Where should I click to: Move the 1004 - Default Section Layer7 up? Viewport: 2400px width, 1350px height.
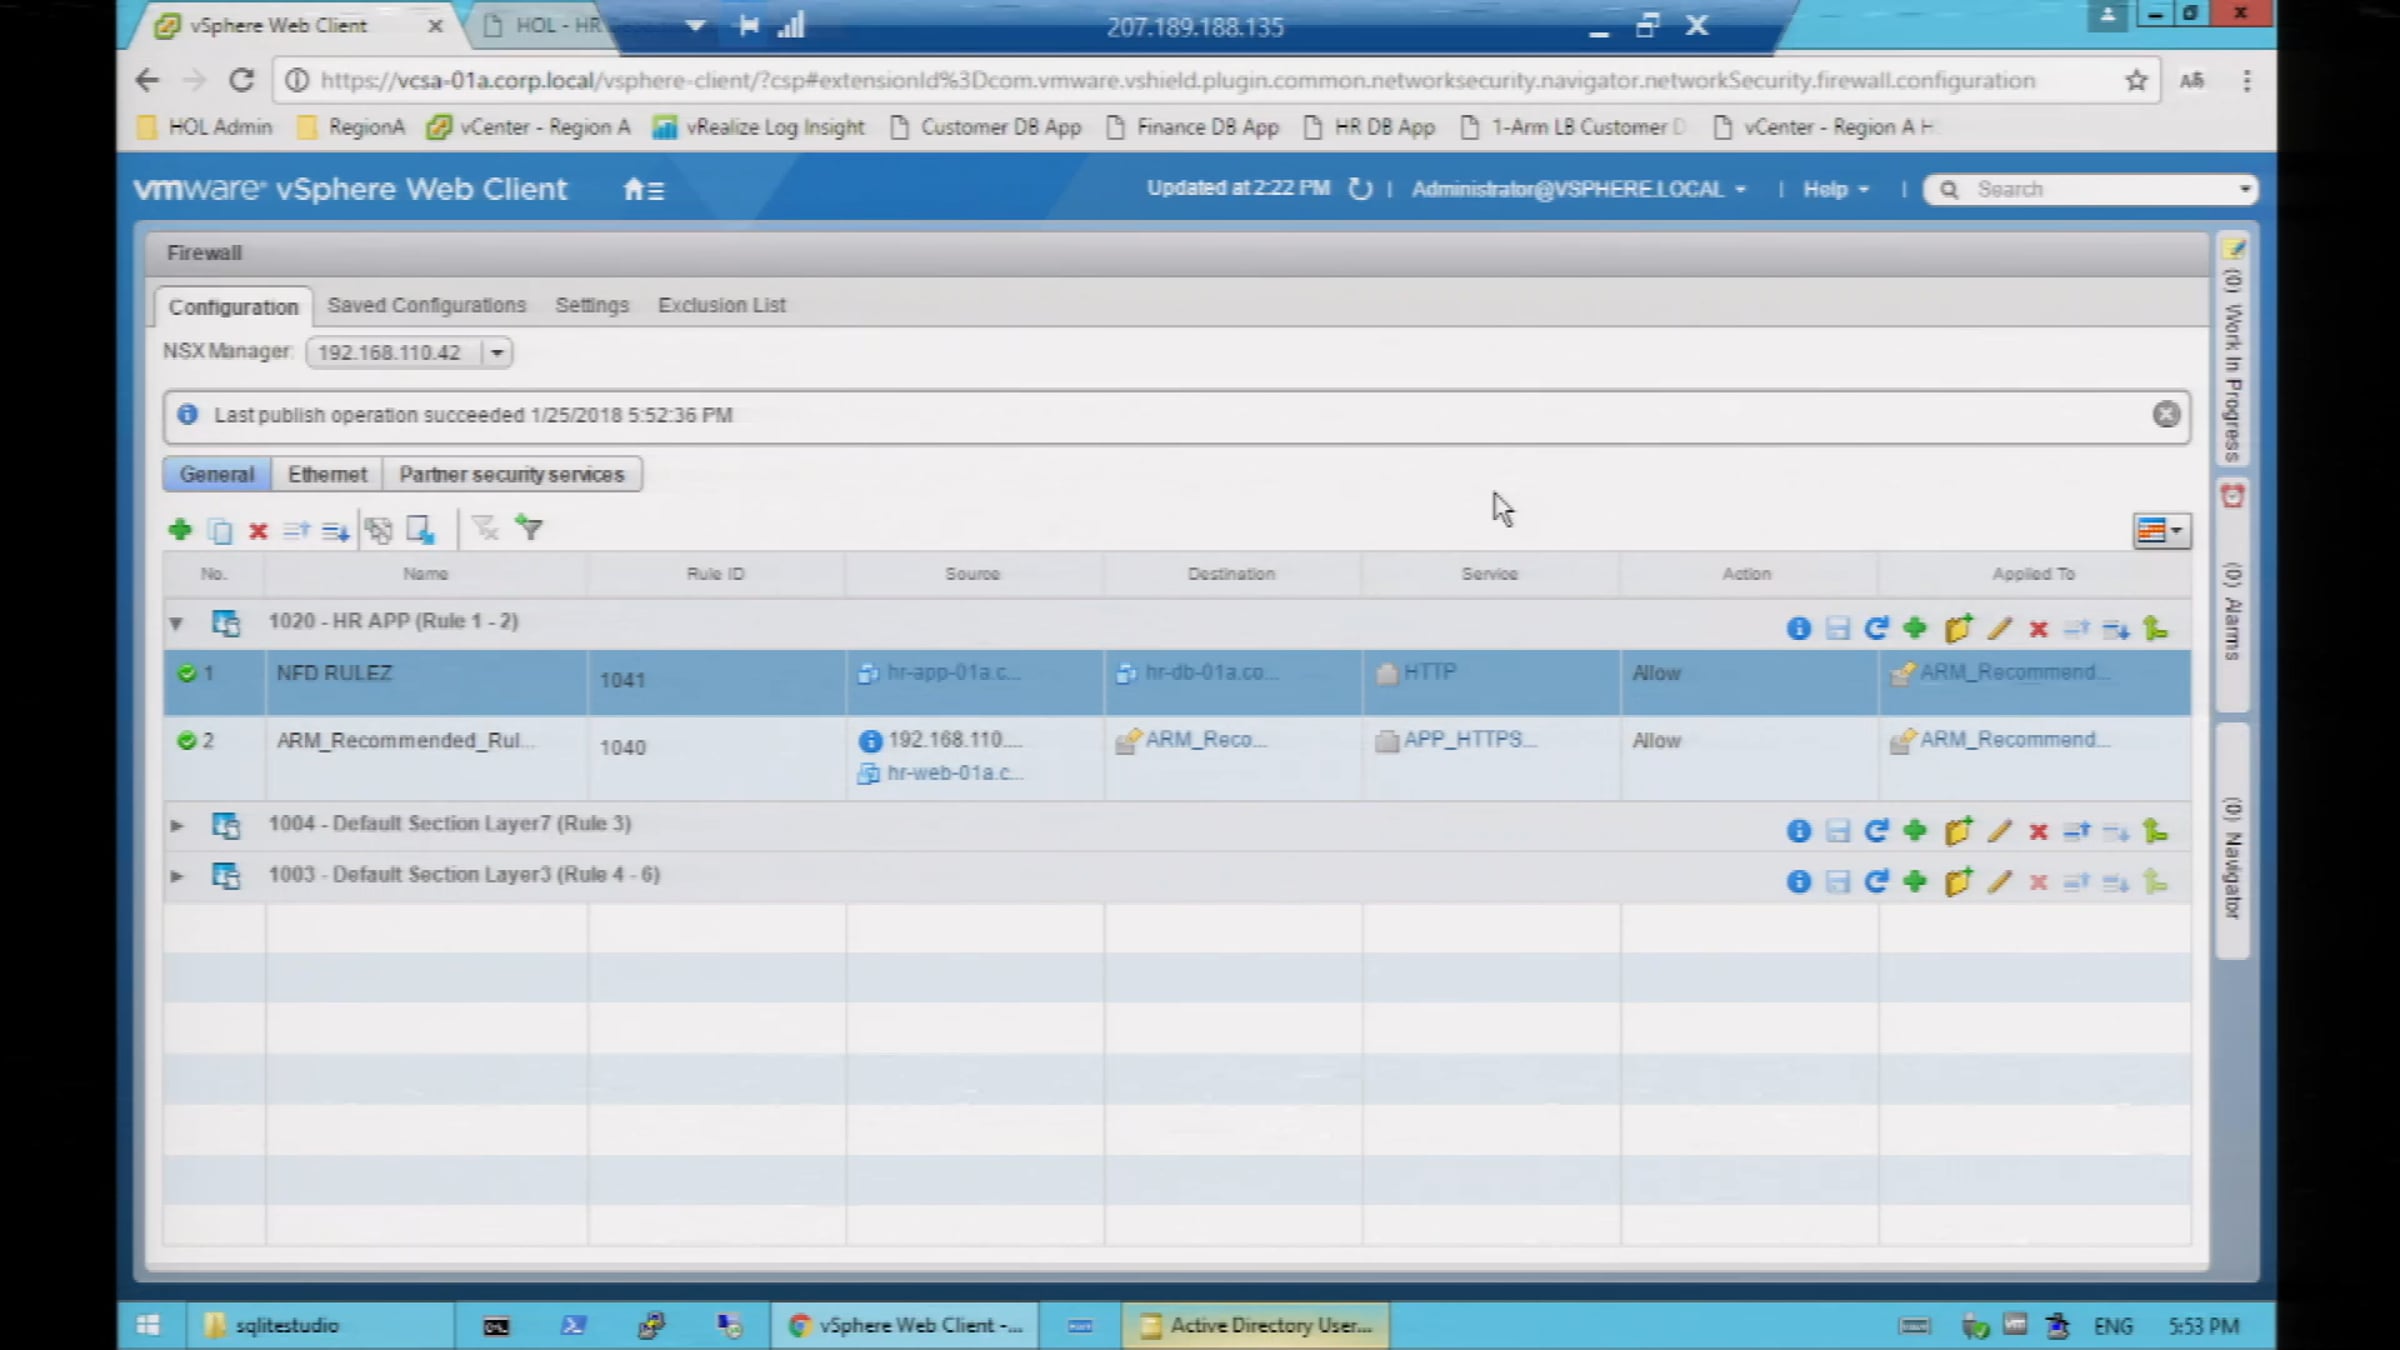coord(2077,831)
